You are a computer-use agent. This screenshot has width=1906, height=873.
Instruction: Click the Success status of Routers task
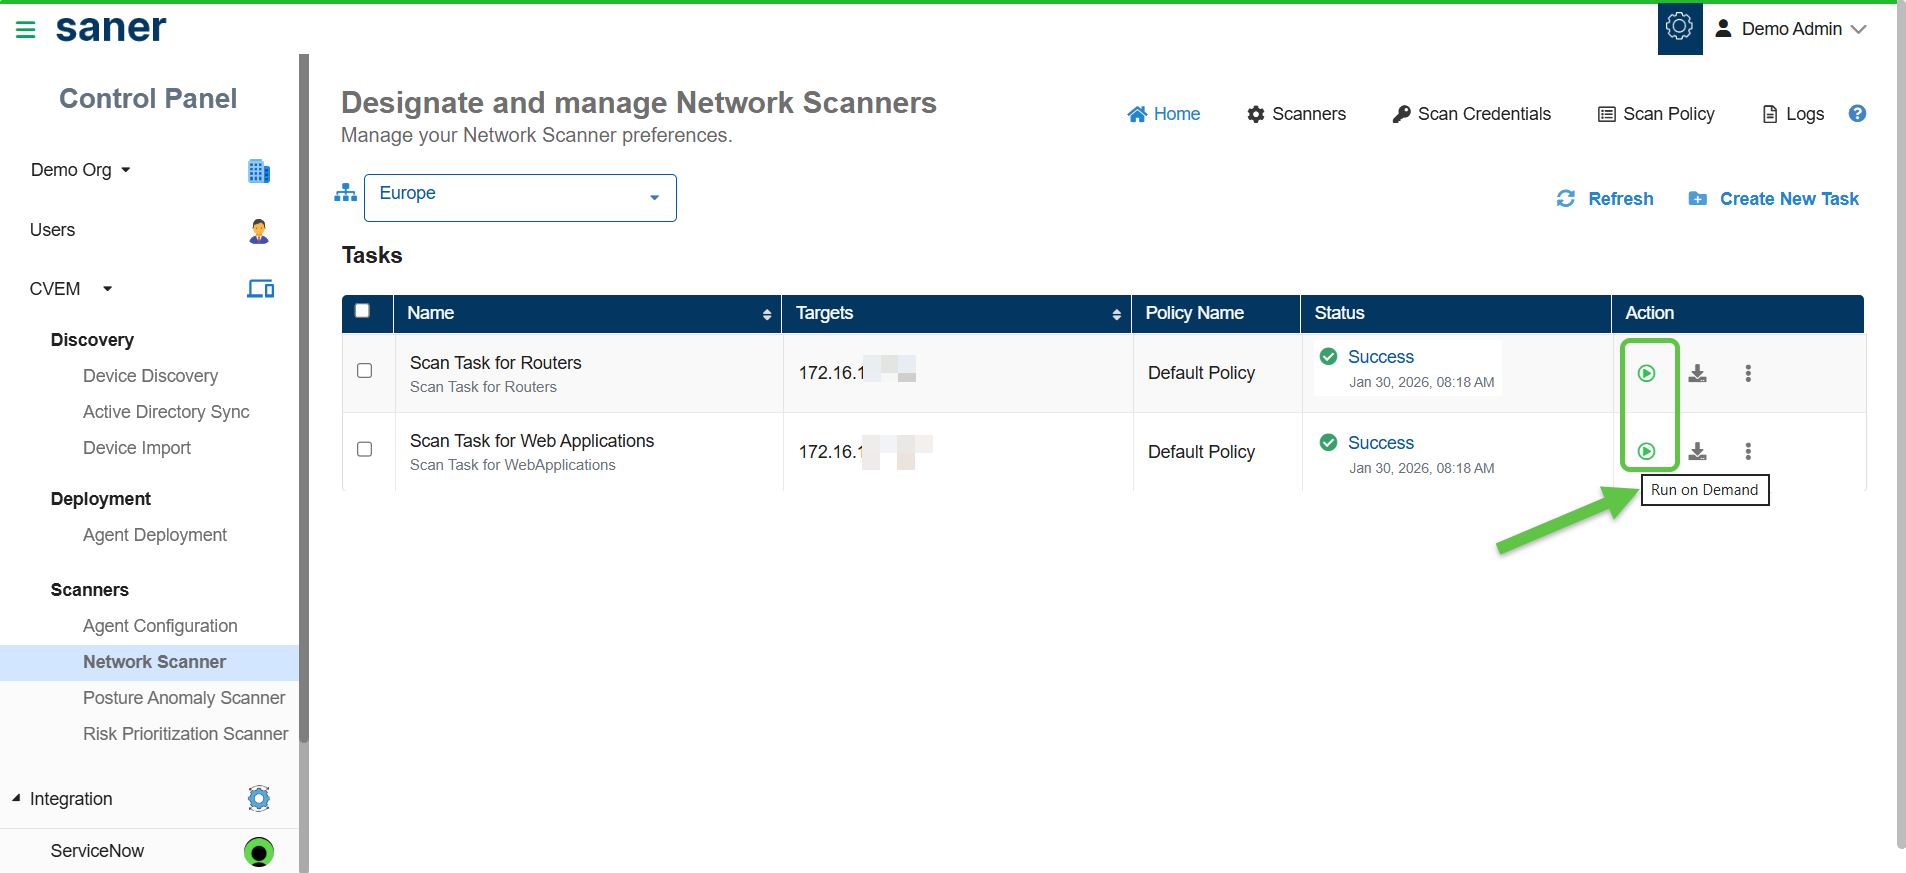pyautogui.click(x=1380, y=357)
